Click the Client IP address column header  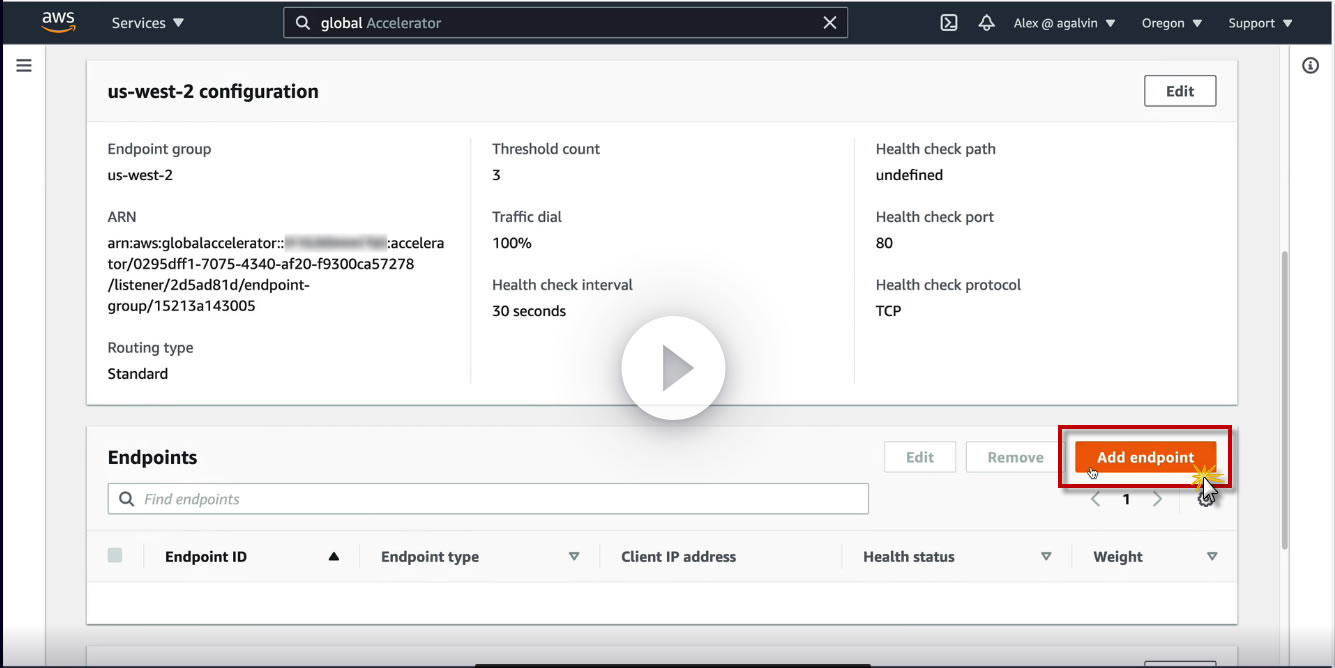click(x=678, y=557)
